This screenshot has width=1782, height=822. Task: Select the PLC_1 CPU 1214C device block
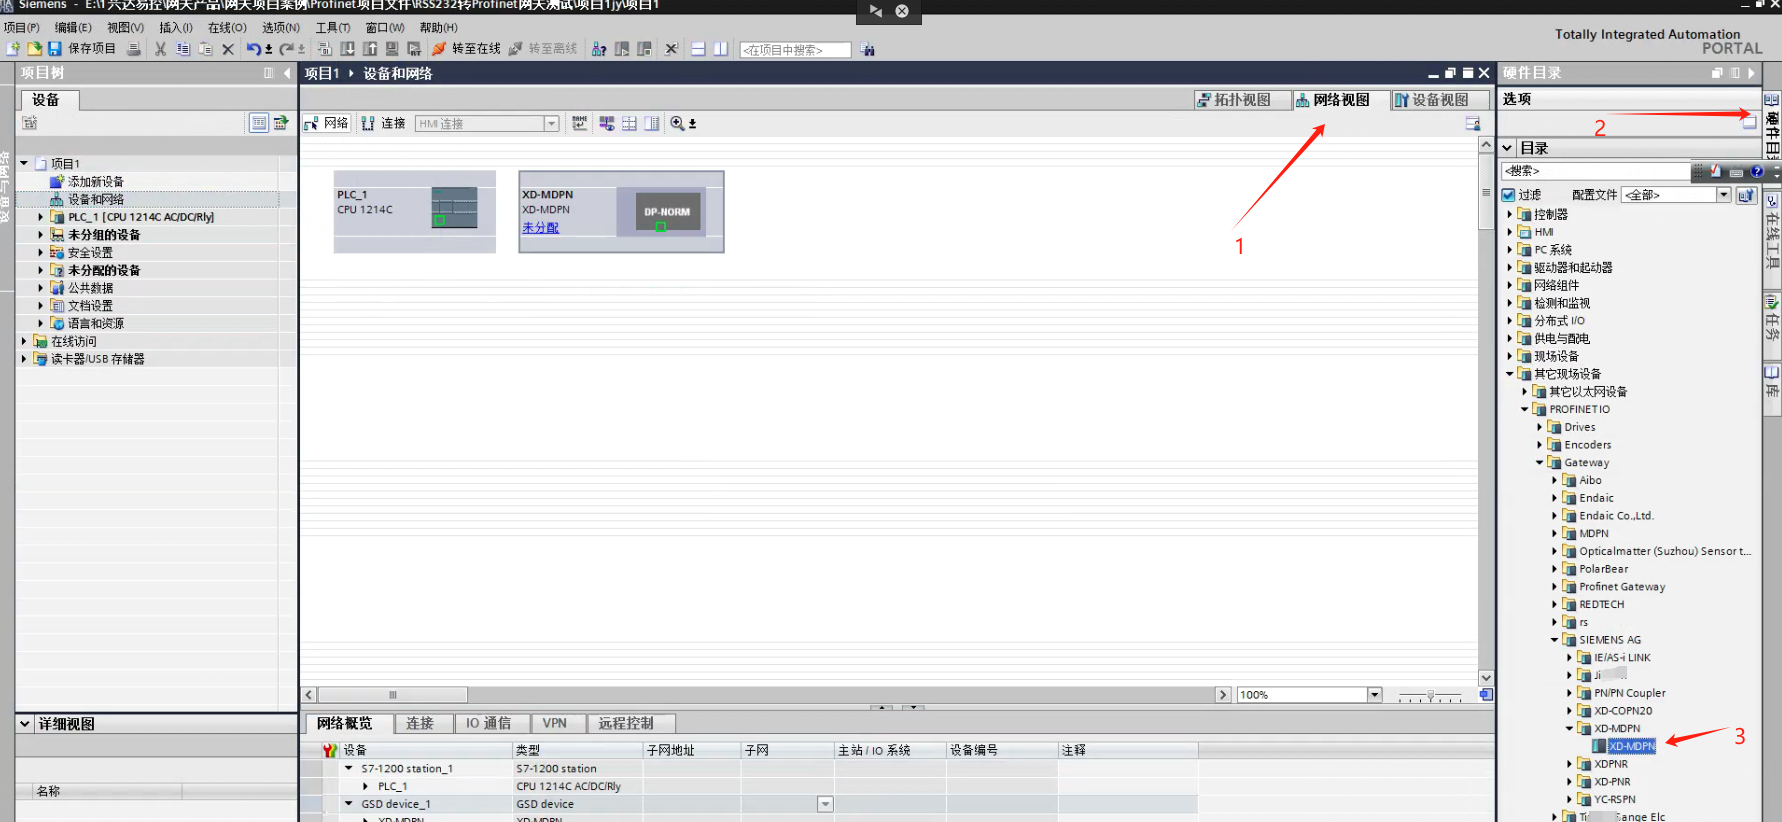415,211
